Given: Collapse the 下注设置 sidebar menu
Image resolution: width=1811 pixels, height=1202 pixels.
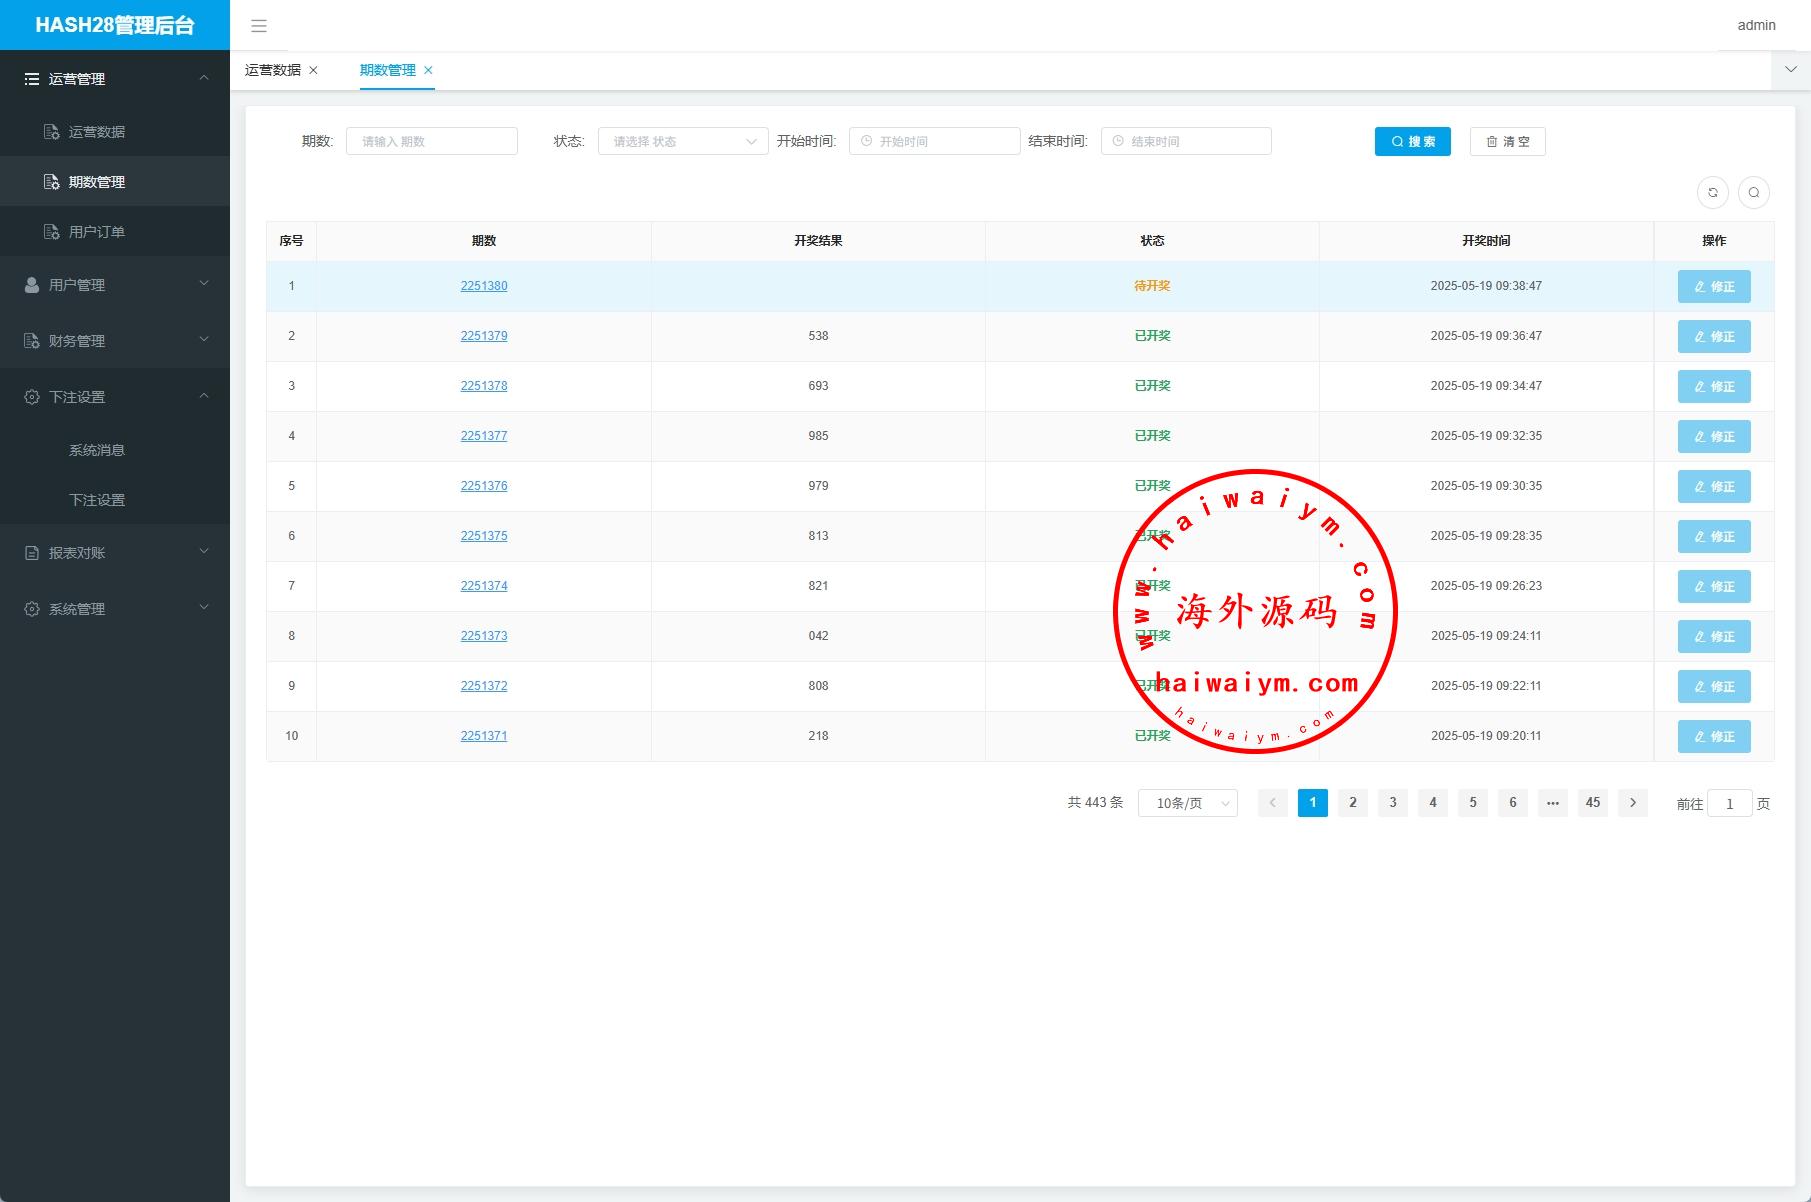Looking at the screenshot, I should pyautogui.click(x=115, y=397).
